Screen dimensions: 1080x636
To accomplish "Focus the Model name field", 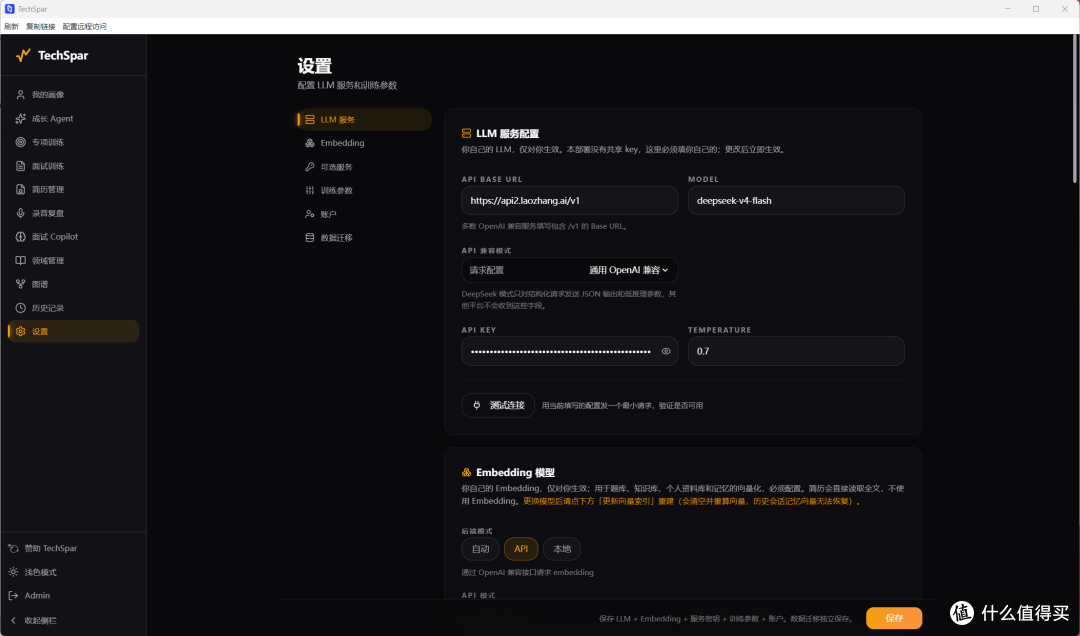I will click(796, 201).
